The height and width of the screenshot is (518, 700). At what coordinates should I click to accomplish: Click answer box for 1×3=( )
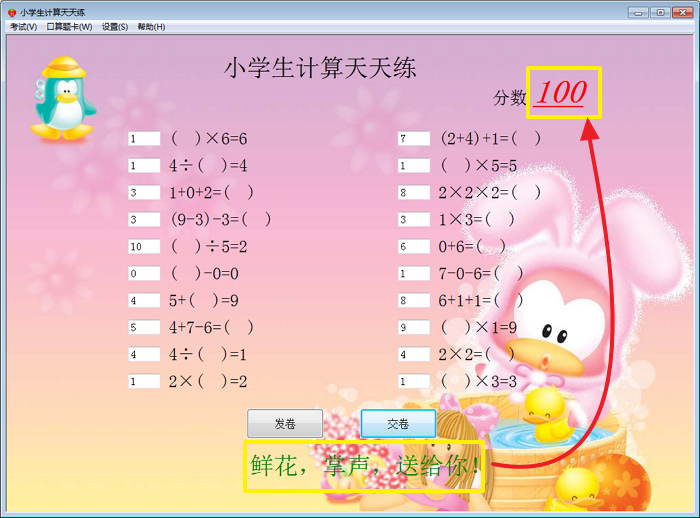coord(414,219)
